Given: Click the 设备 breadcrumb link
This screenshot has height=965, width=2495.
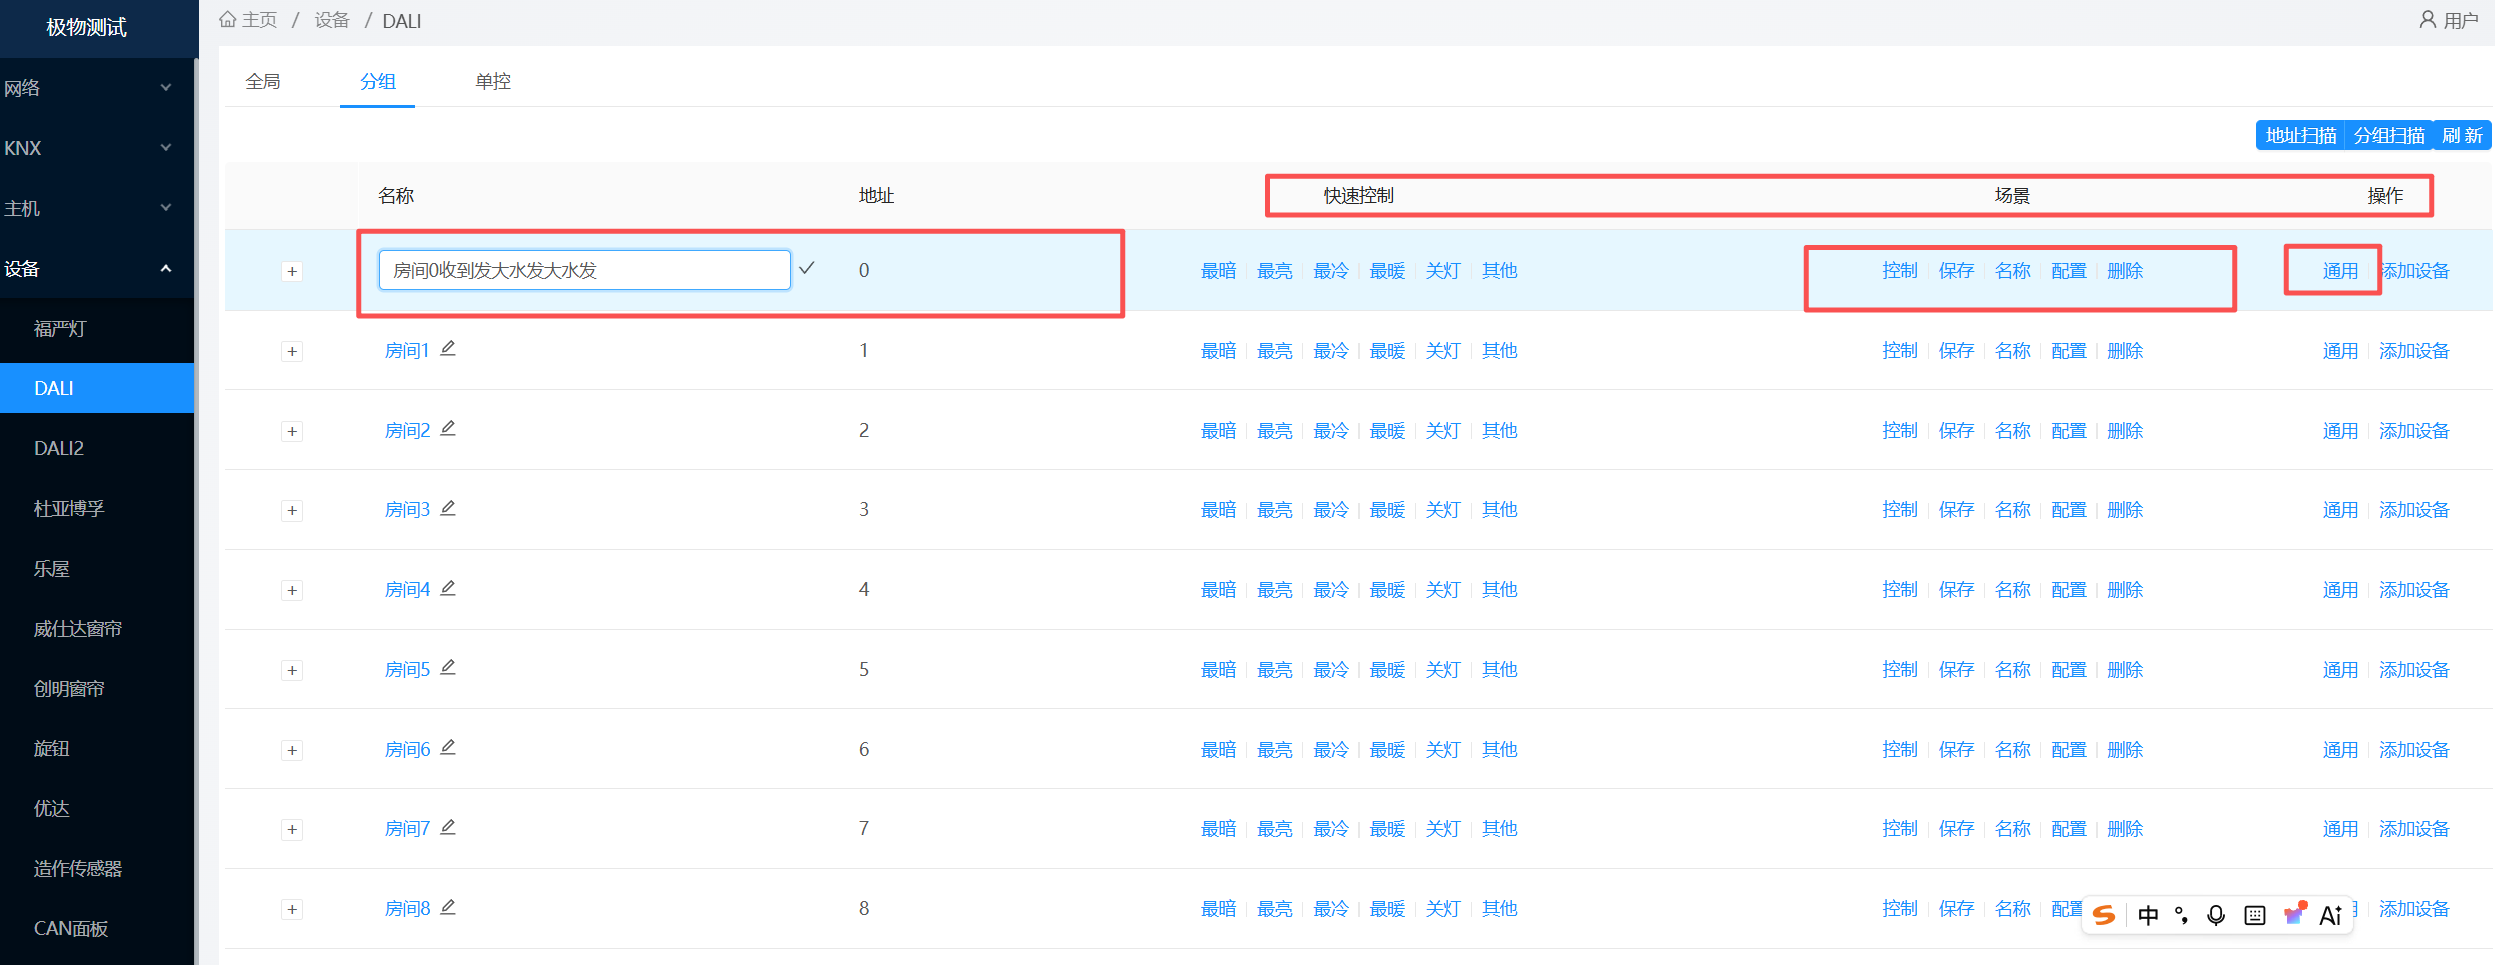Looking at the screenshot, I should [332, 20].
